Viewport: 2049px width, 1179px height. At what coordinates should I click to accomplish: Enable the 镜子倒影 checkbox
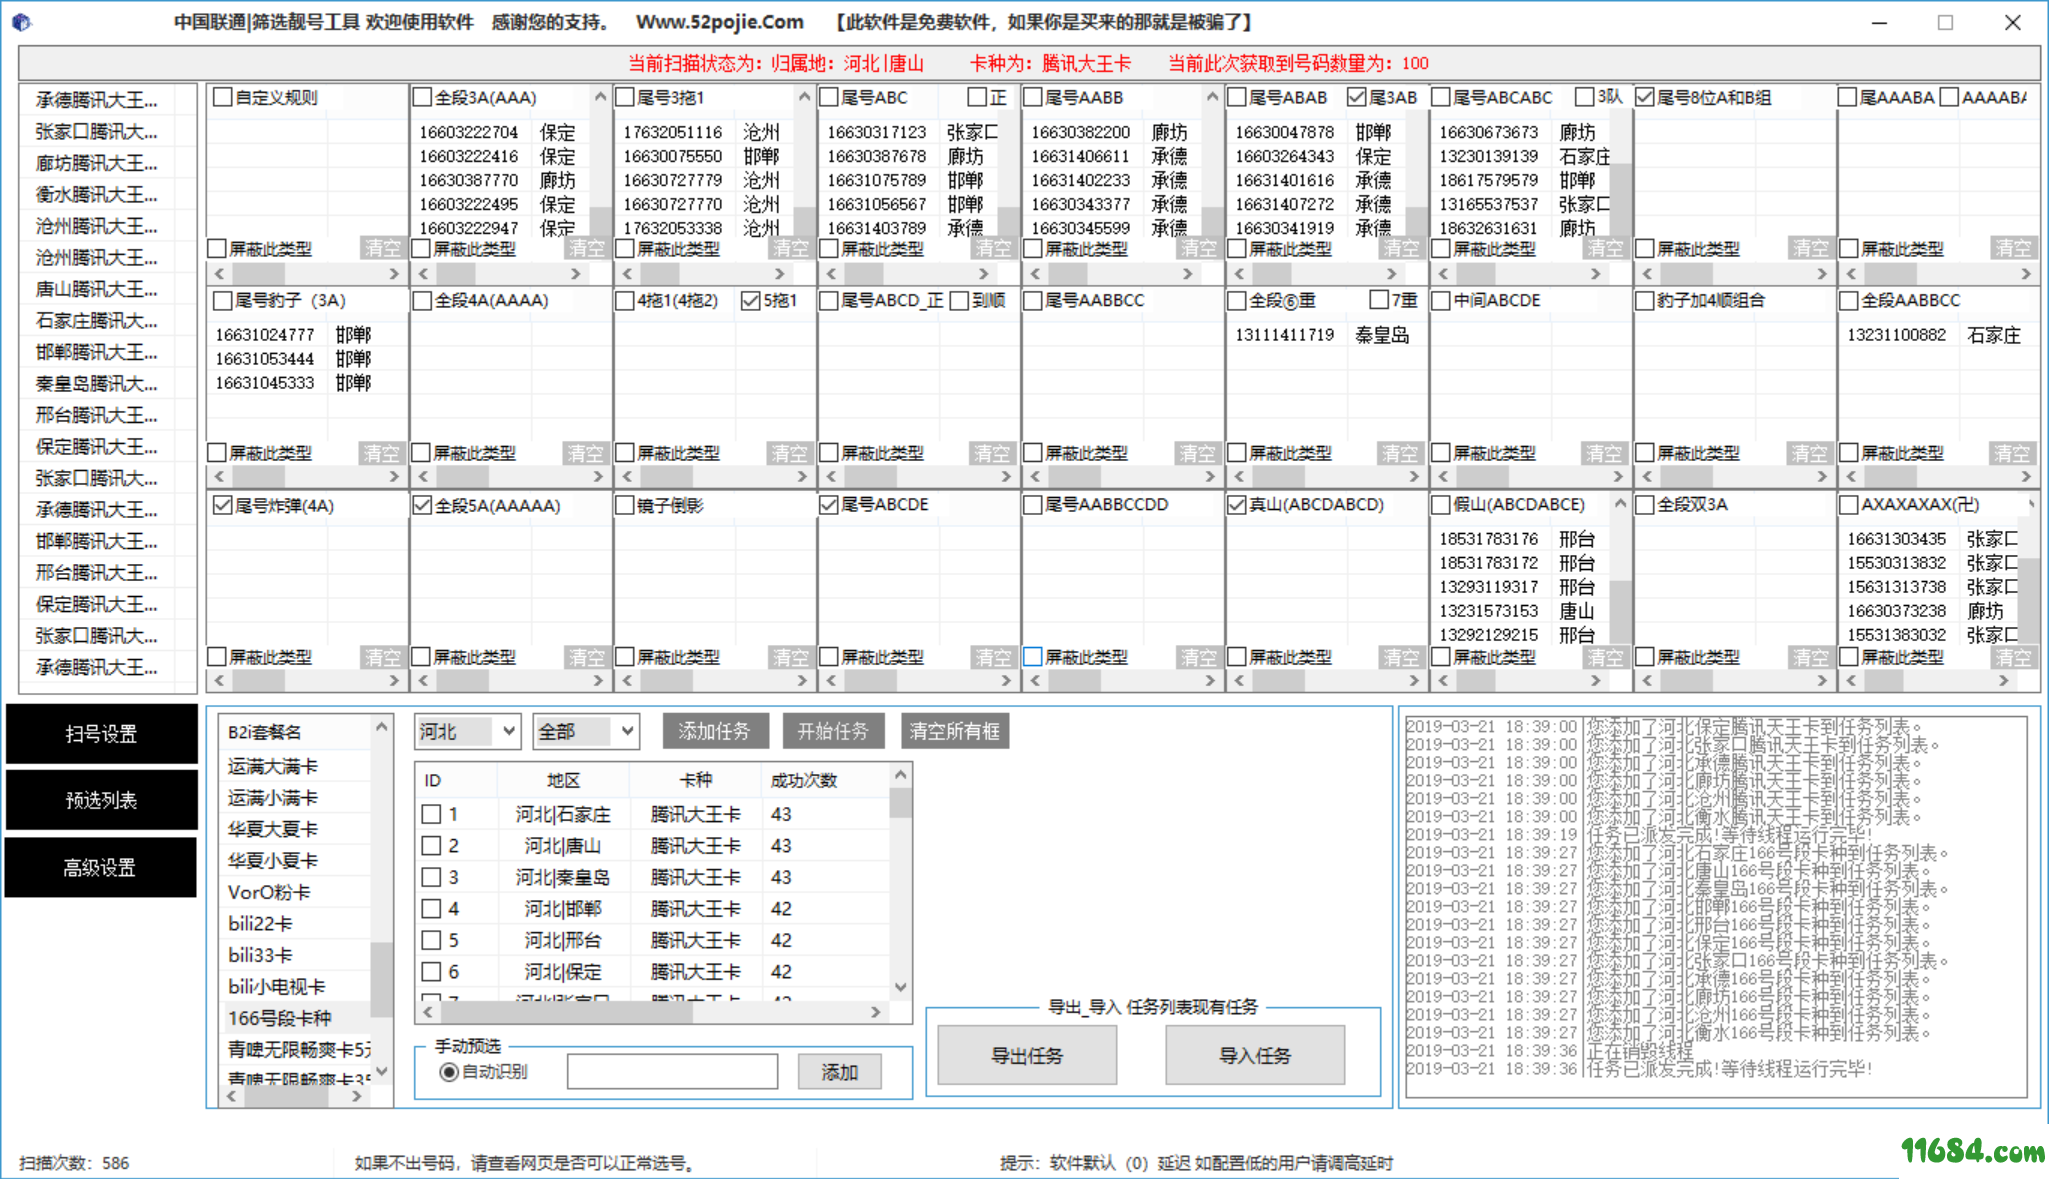(x=626, y=505)
